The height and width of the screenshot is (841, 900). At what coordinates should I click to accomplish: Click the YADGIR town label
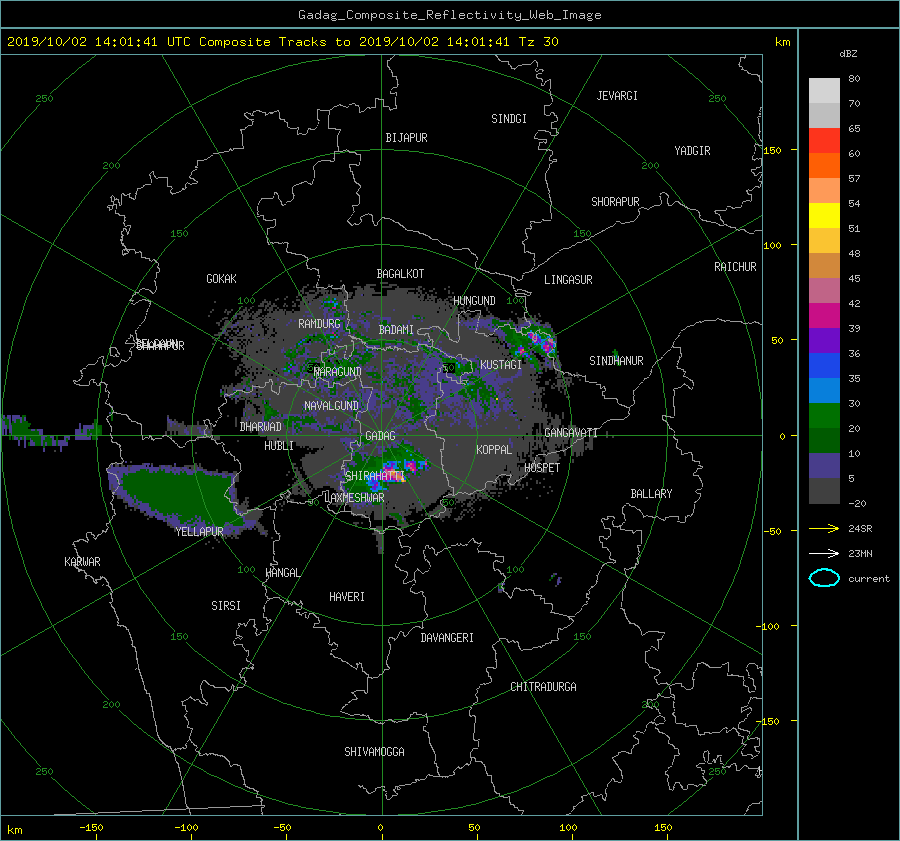point(692,151)
